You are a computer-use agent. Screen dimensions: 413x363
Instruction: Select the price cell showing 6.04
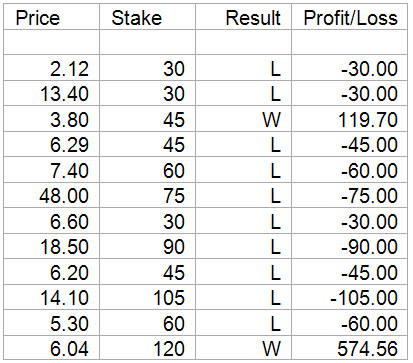[52, 347]
